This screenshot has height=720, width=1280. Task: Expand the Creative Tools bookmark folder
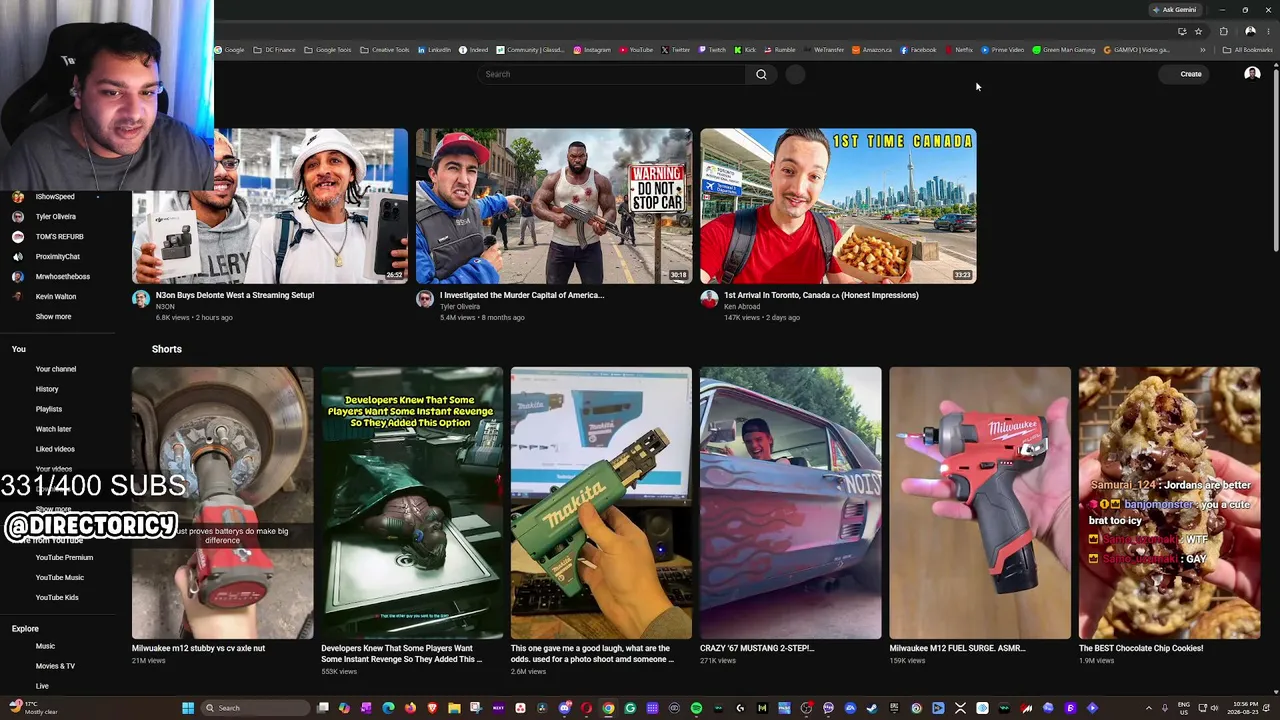384,50
